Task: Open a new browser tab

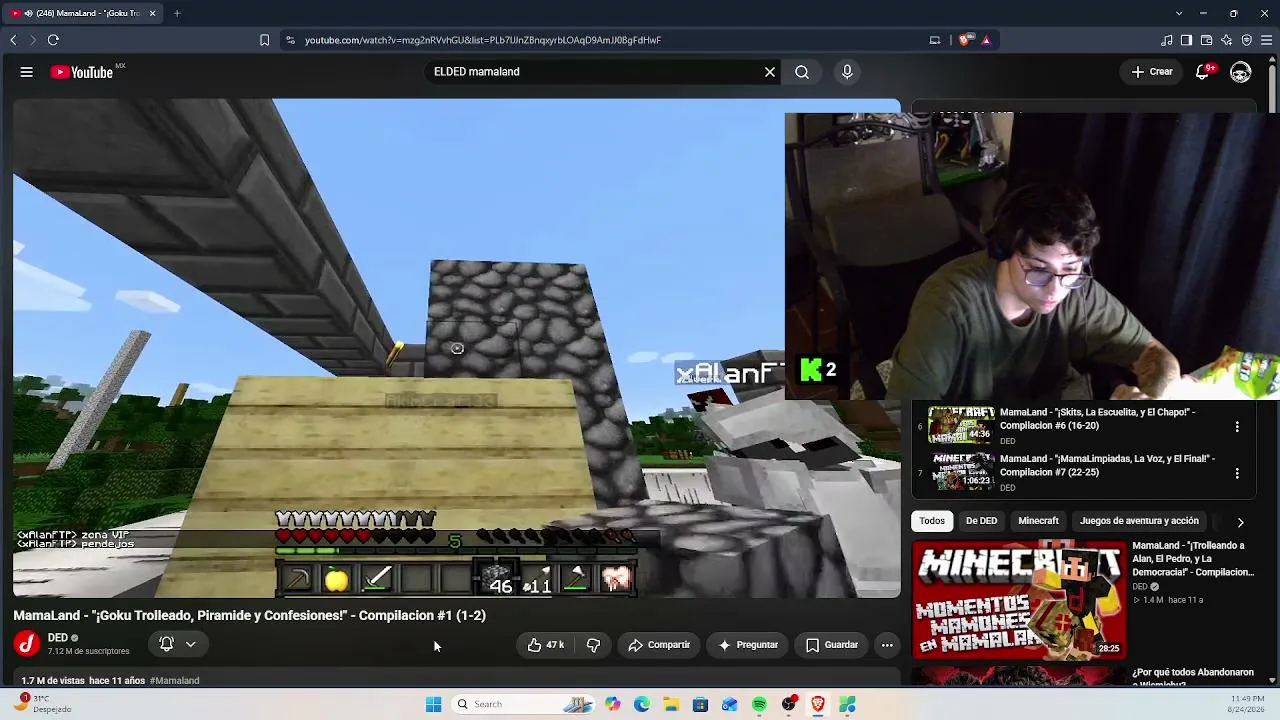Action: point(177,13)
